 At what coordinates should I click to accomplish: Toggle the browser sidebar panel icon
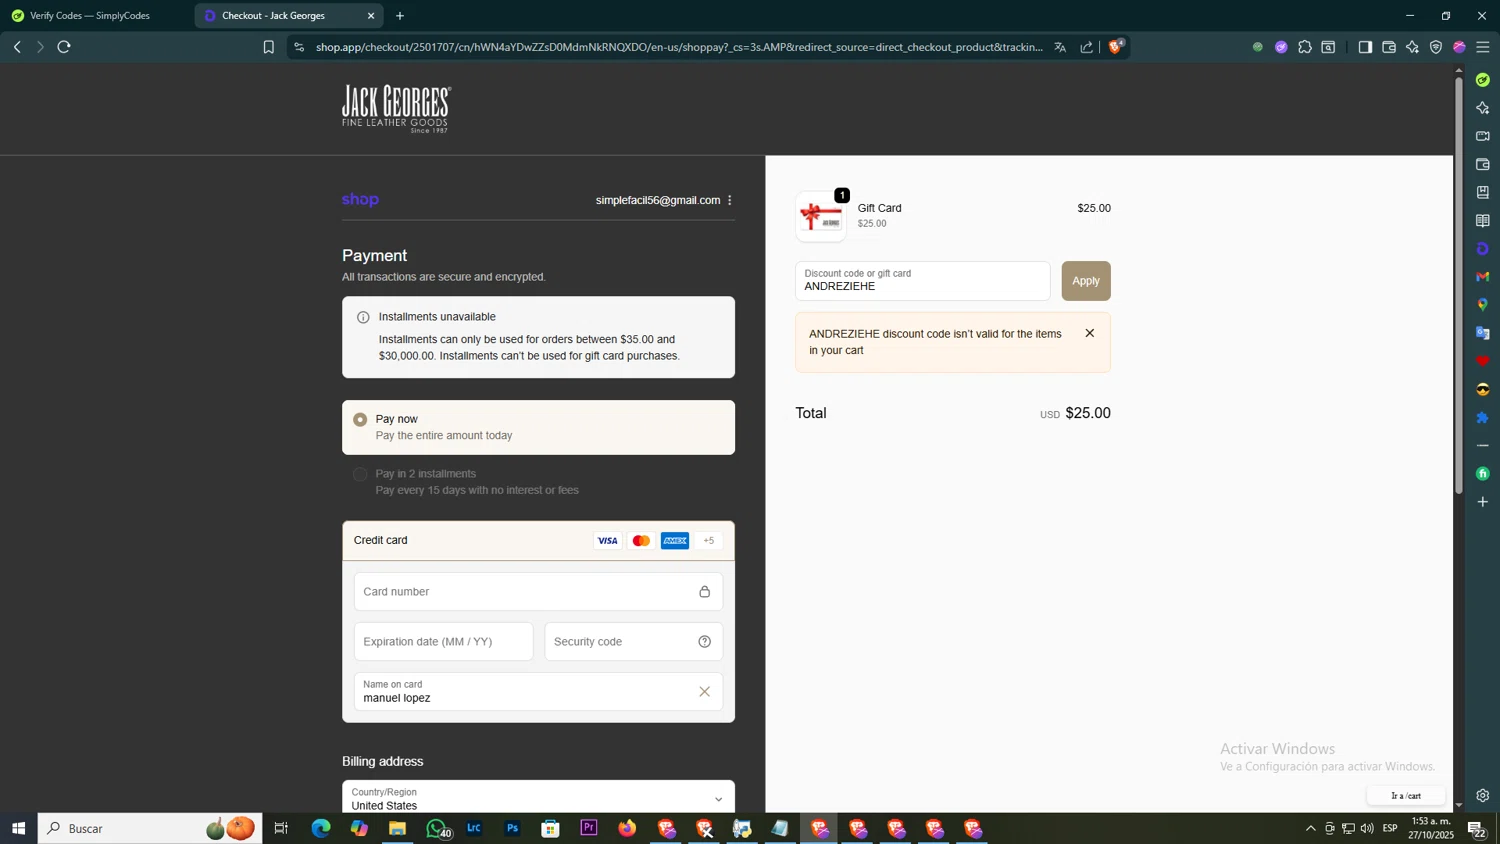click(1365, 47)
